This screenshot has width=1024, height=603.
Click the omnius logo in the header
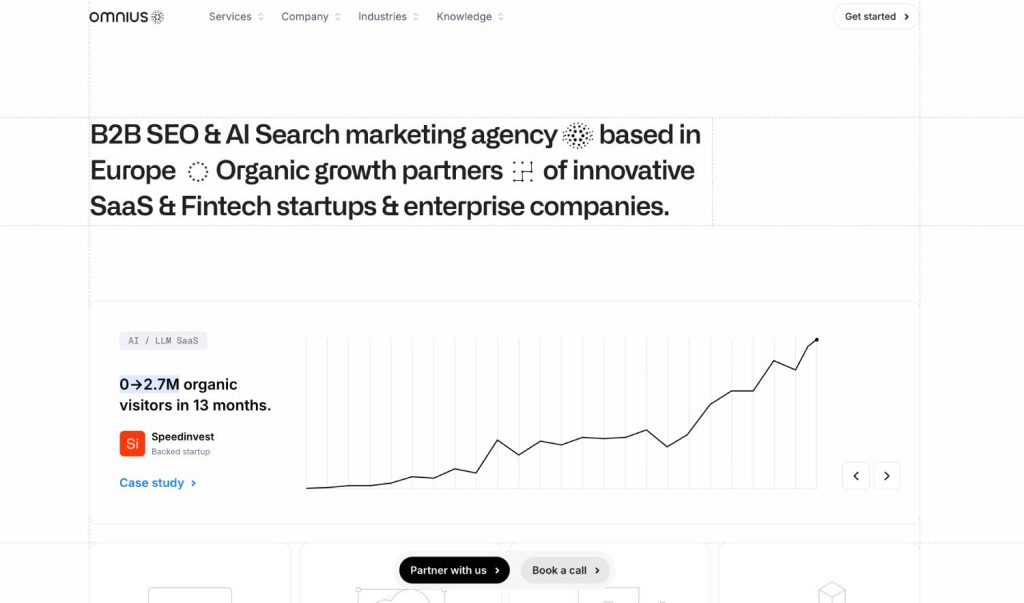(x=118, y=16)
